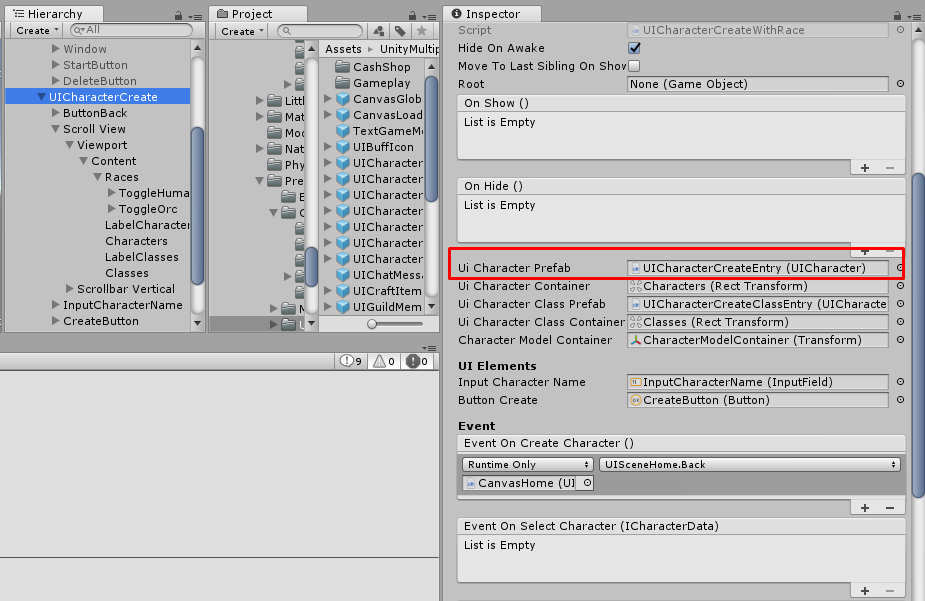
Task: Click the plus button under the On Show list
Action: coord(865,168)
